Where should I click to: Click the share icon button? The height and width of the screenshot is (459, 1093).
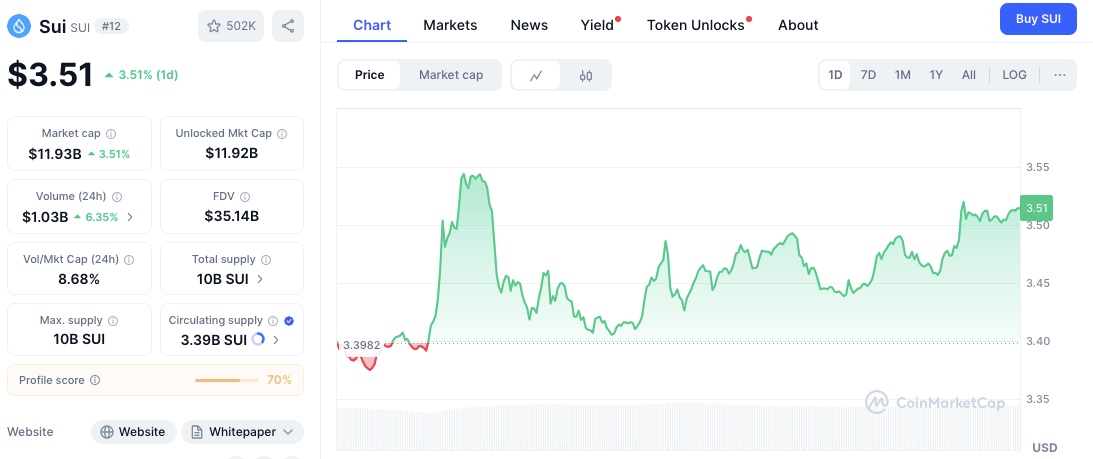[x=288, y=26]
